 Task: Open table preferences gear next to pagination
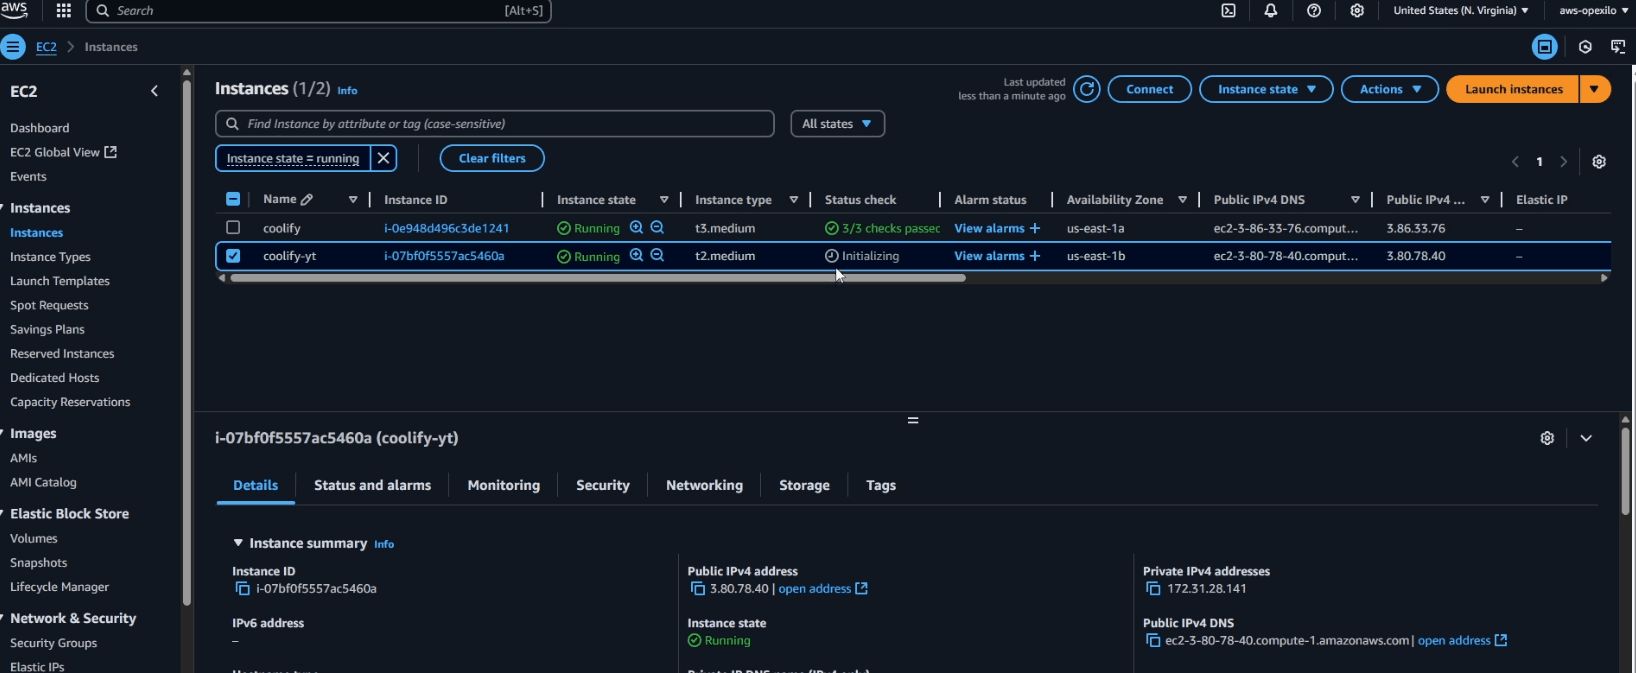point(1599,162)
